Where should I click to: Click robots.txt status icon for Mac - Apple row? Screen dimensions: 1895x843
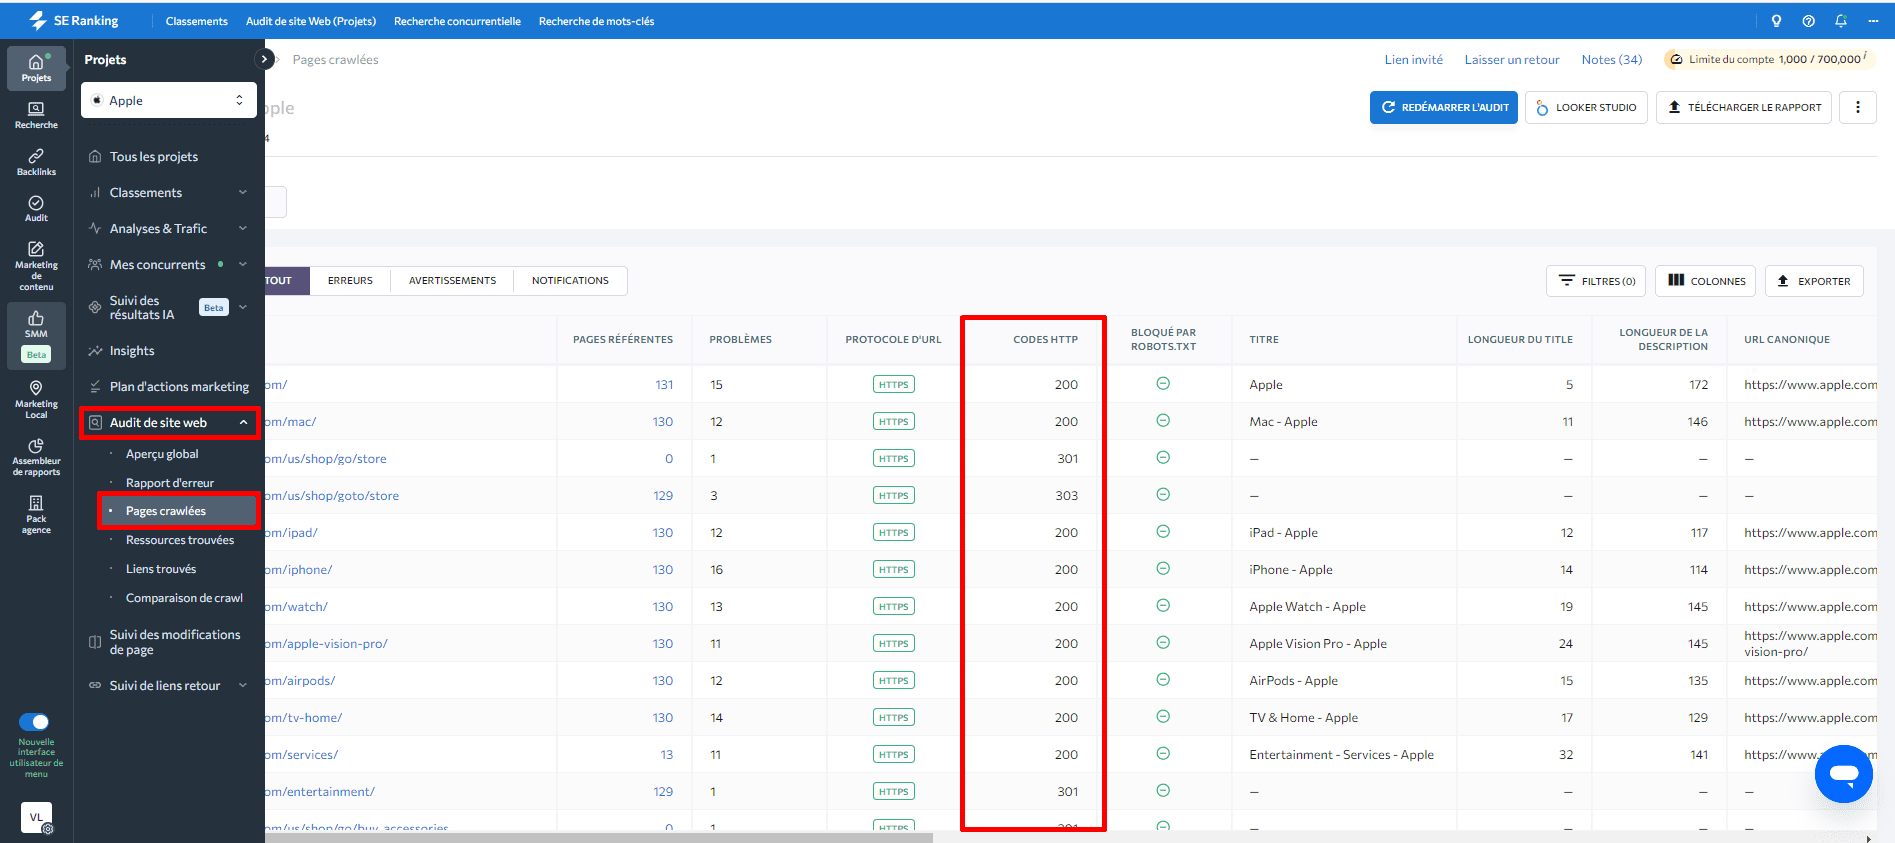(x=1163, y=421)
